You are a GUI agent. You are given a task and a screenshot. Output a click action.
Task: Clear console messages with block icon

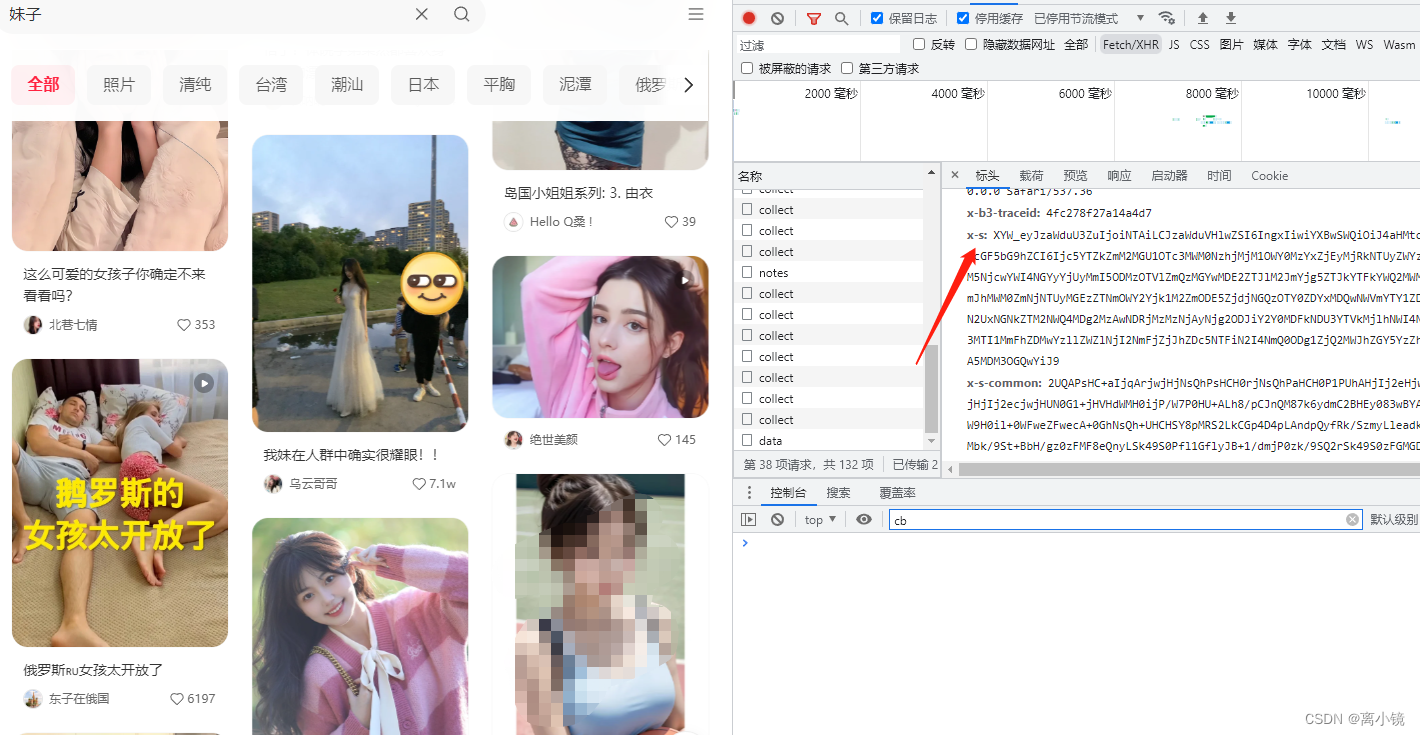pos(777,519)
